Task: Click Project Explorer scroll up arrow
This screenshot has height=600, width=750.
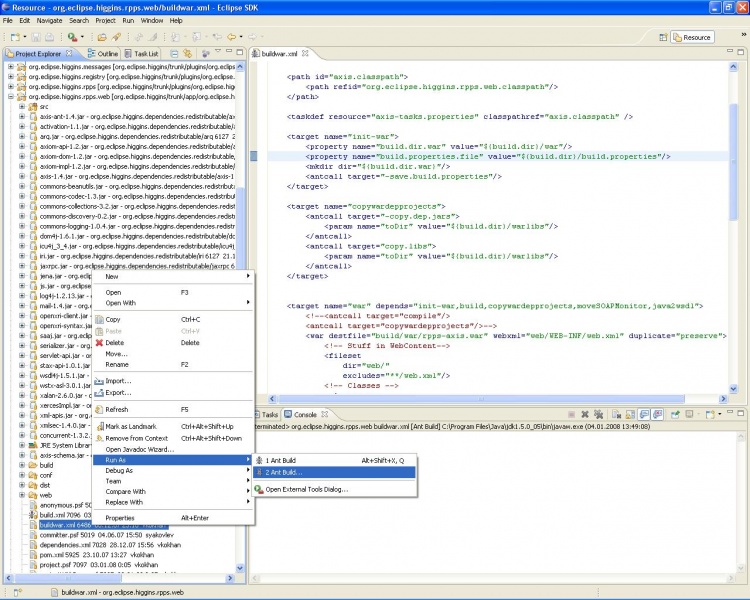Action: (x=240, y=67)
